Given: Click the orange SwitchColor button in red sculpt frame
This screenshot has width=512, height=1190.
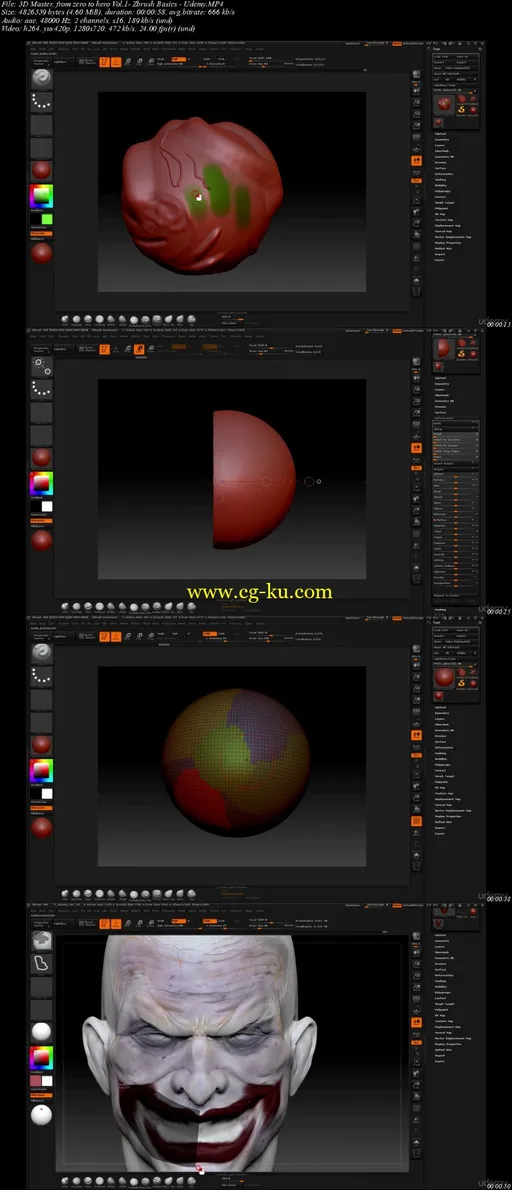Looking at the screenshot, I should pyautogui.click(x=41, y=232).
